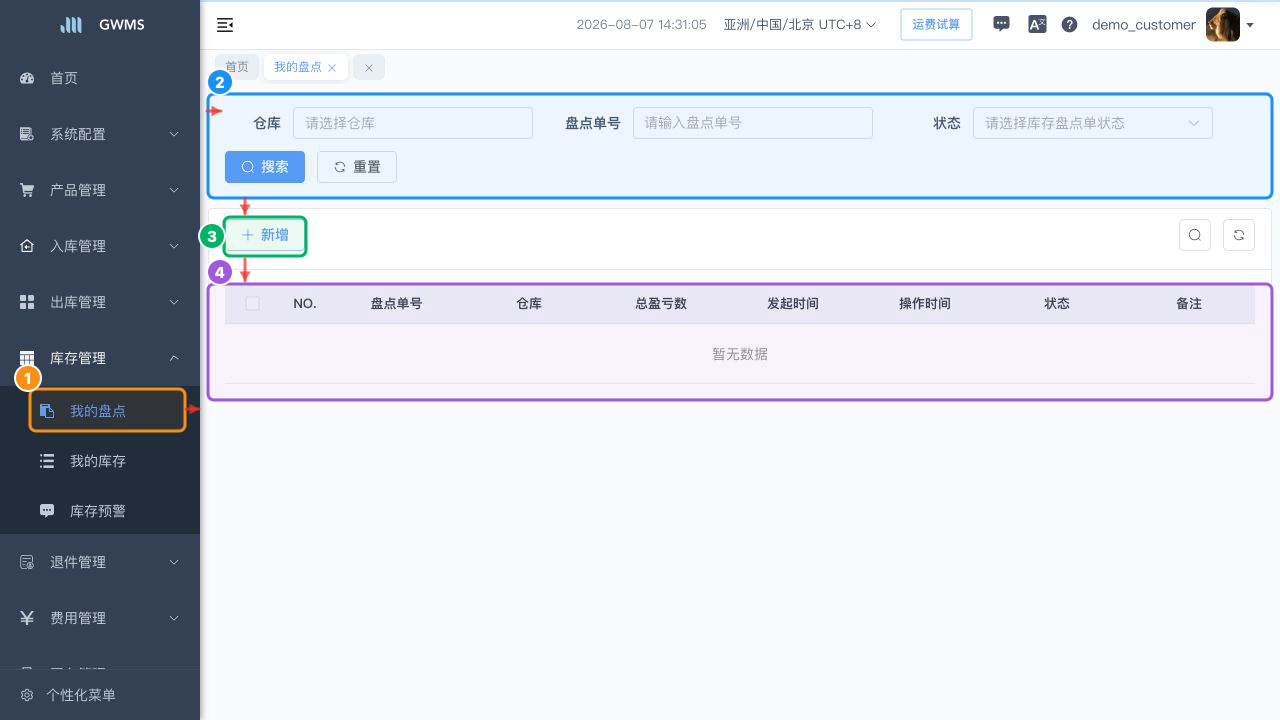
Task: Click the 仓库 column header in table
Action: coord(529,303)
